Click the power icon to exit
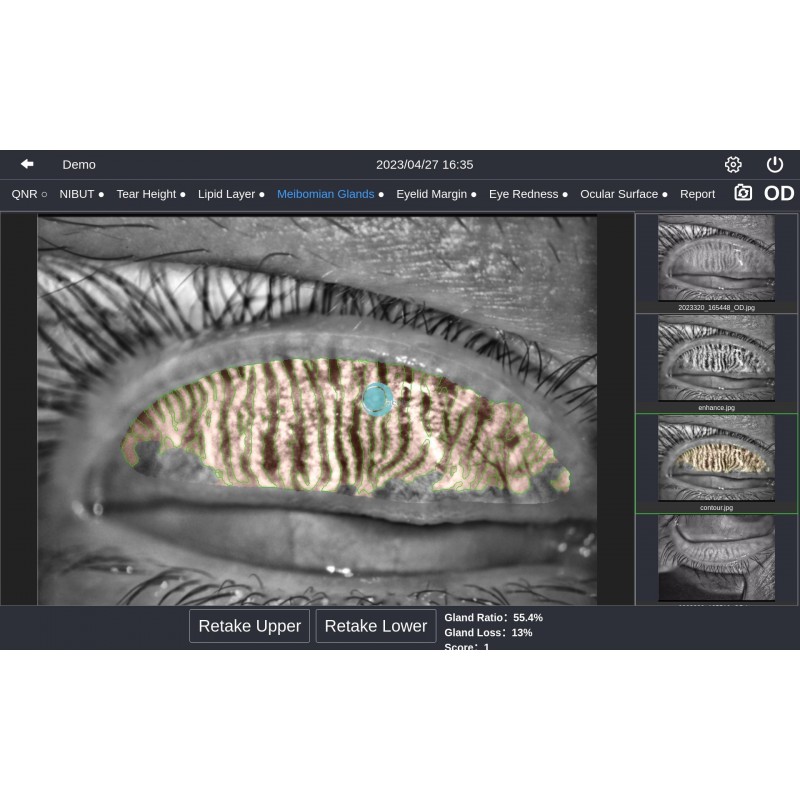 point(774,164)
